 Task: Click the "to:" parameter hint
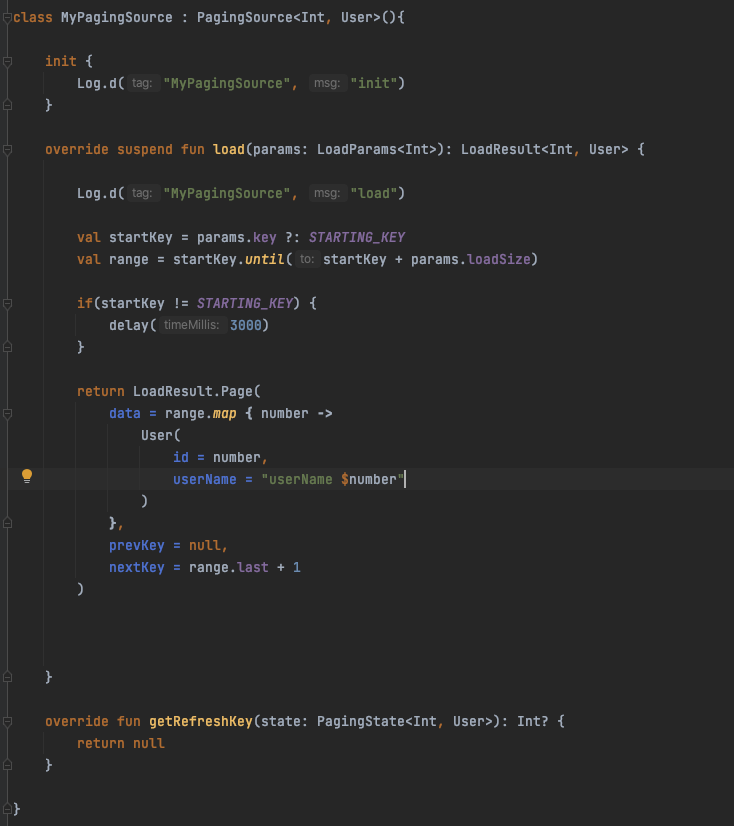pos(307,259)
